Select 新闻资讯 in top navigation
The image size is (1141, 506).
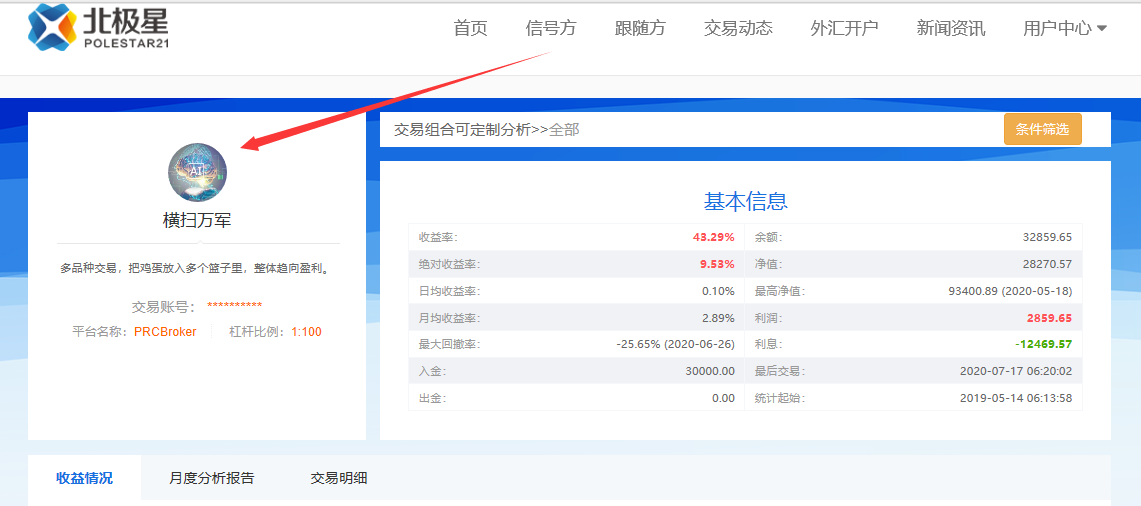950,28
